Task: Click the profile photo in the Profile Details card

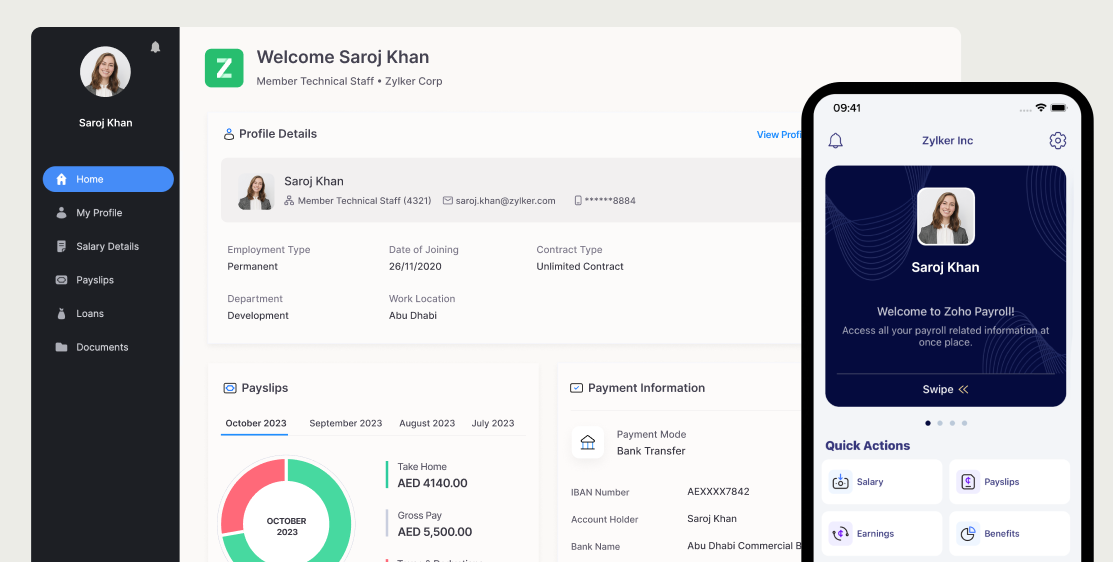Action: (x=256, y=192)
